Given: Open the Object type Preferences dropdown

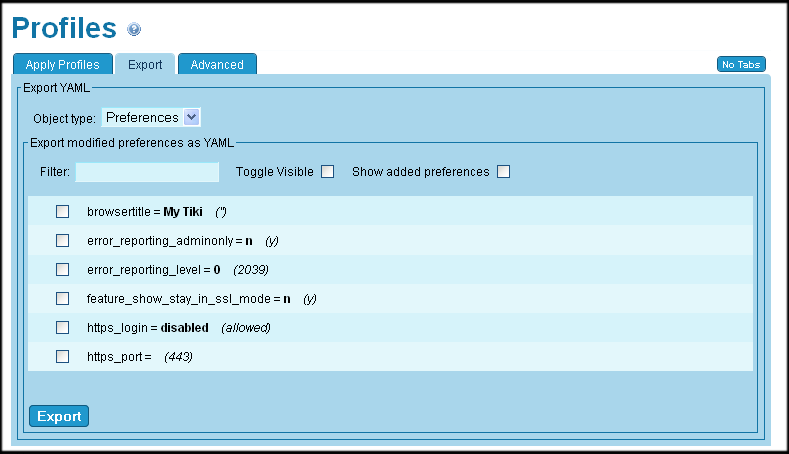Looking at the screenshot, I should coord(151,117).
